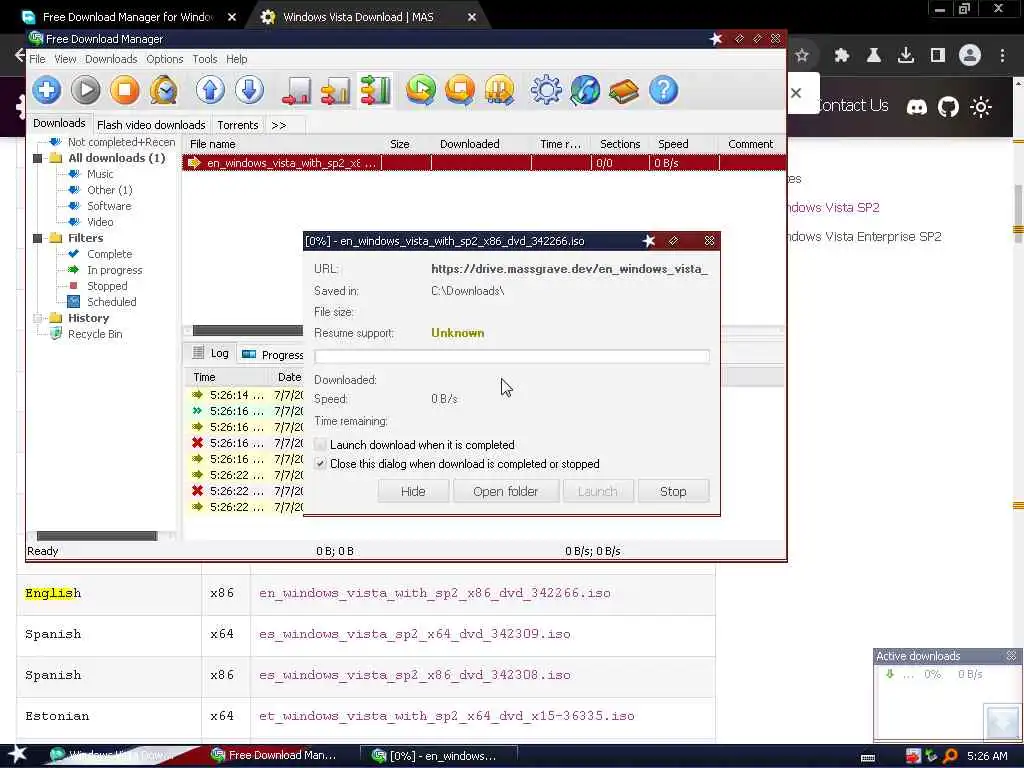Select heavy traffic usage mode
1024x768 pixels.
(x=375, y=89)
